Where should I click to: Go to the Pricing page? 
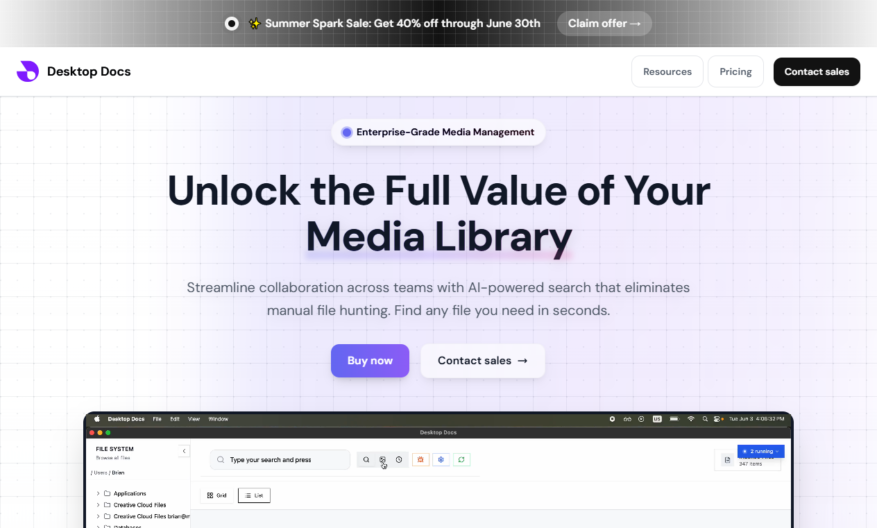pyautogui.click(x=735, y=72)
